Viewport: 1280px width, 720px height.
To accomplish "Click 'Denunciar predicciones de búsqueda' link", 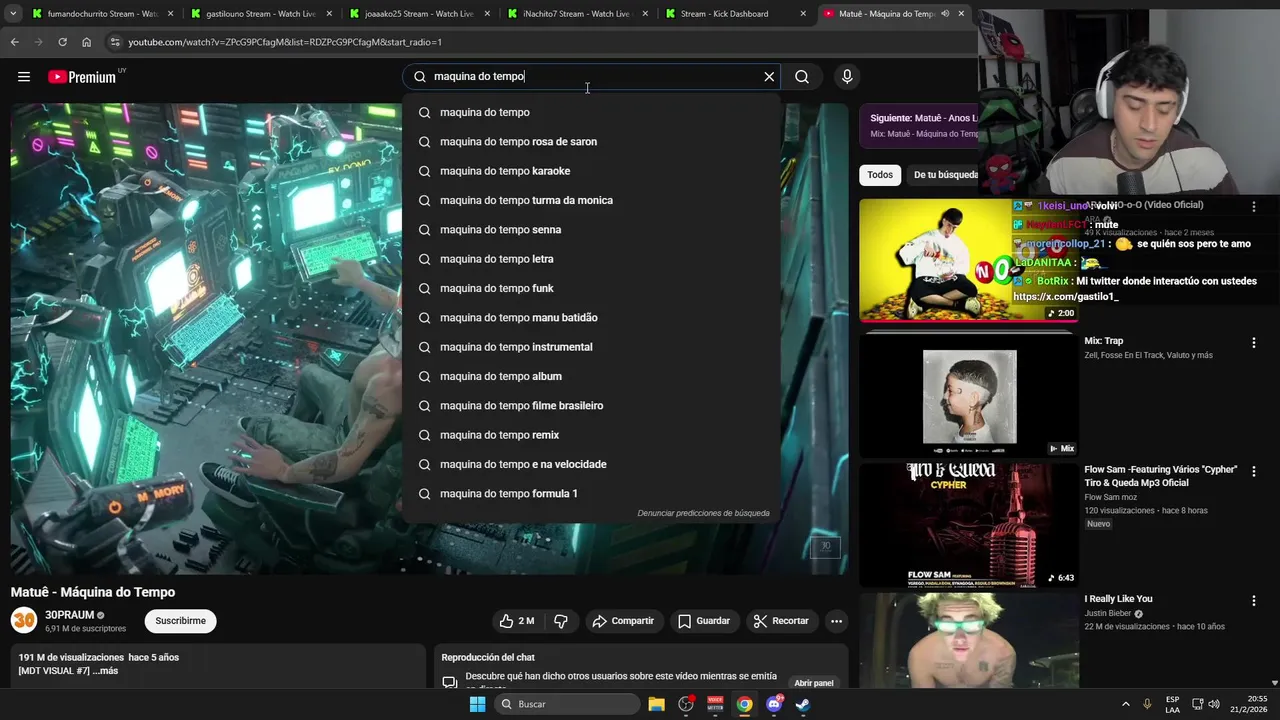I will [x=703, y=513].
